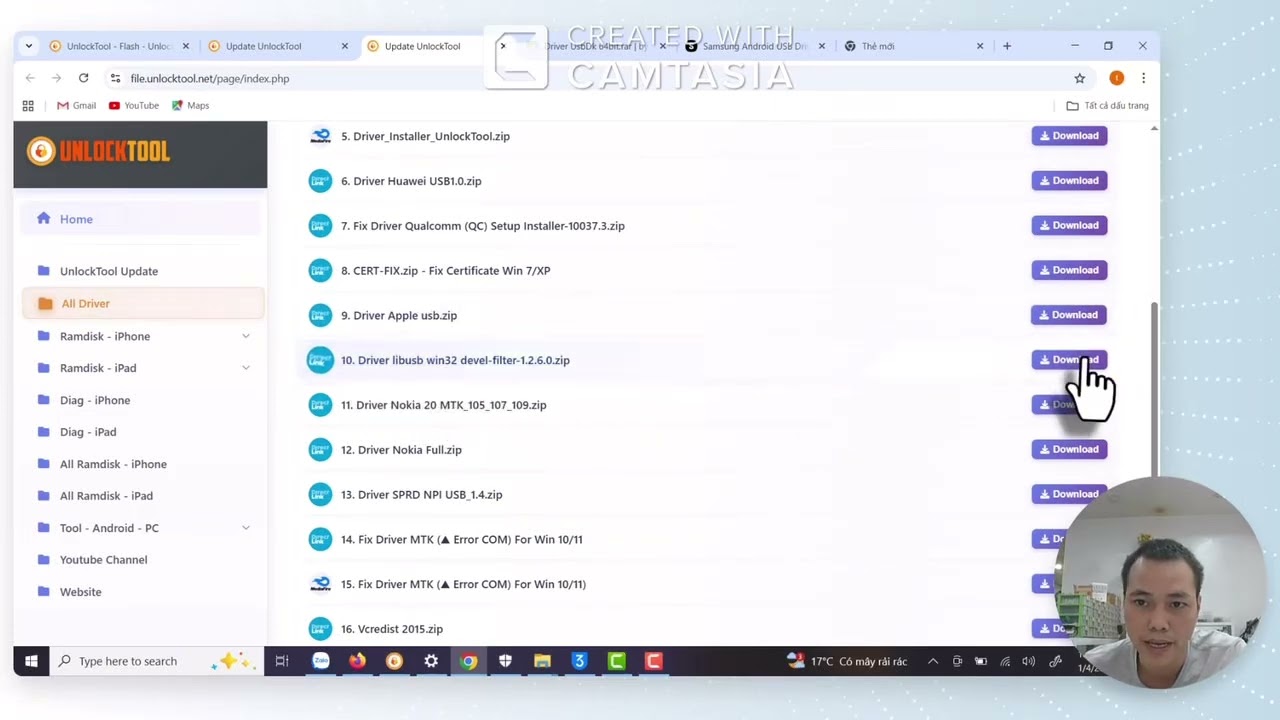Click the row 15 Fix Driver MTK MediaFire icon

point(320,584)
